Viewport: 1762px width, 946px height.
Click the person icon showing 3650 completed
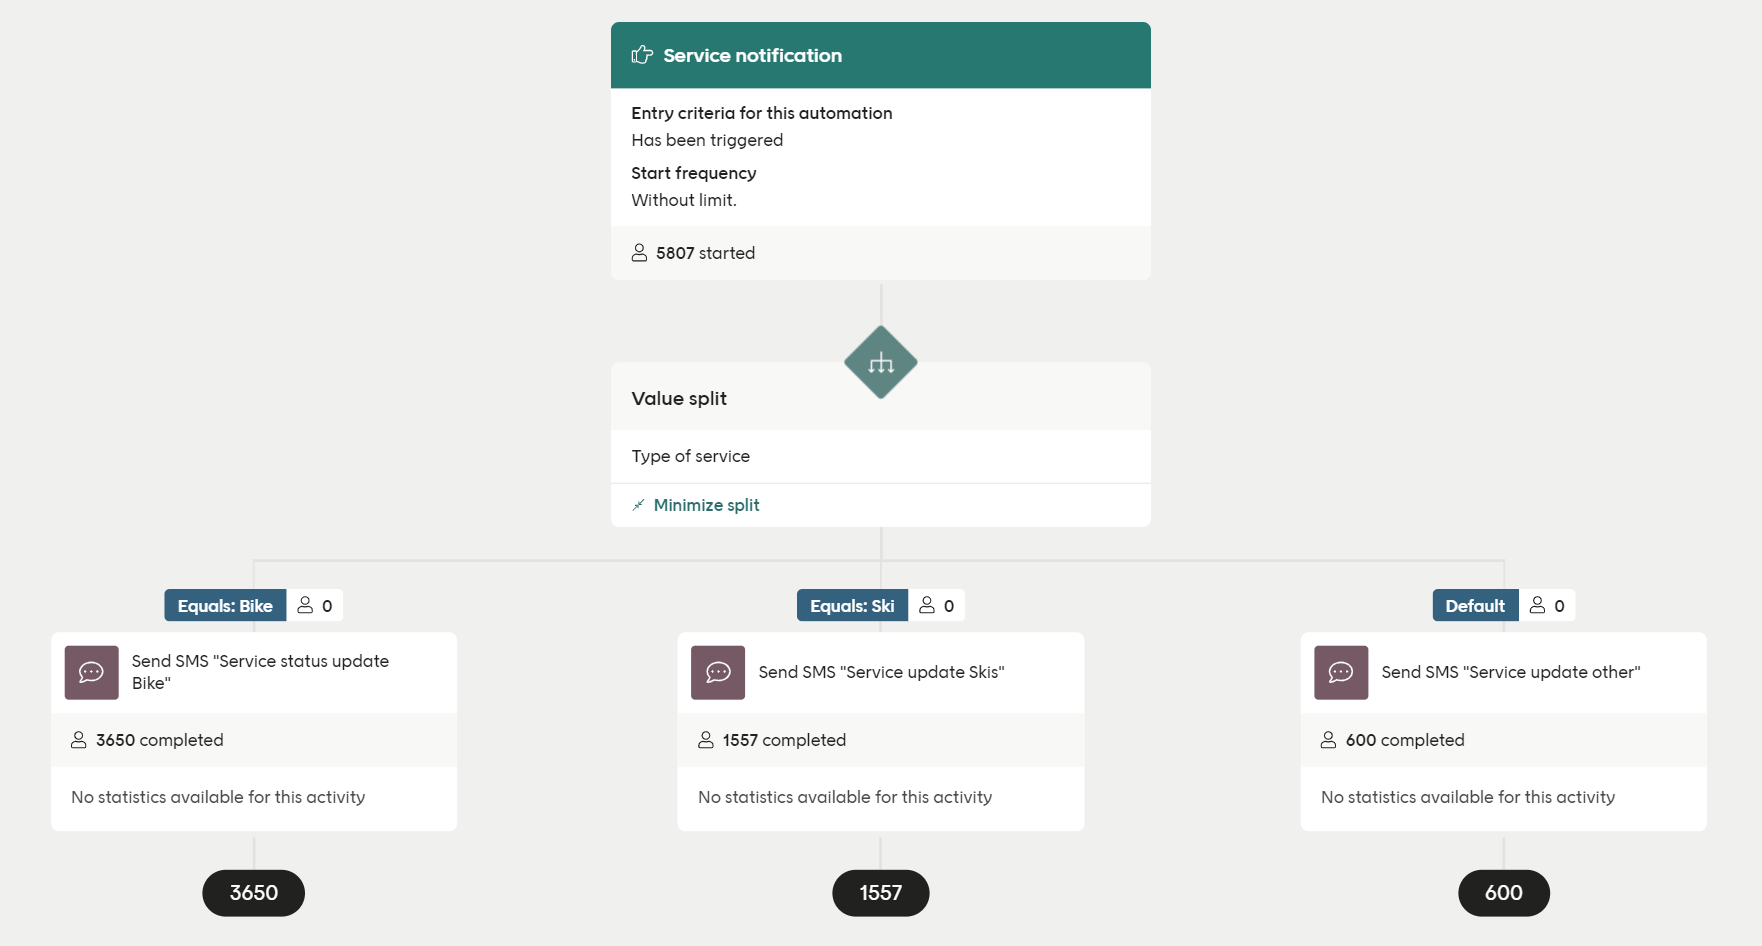pos(80,740)
